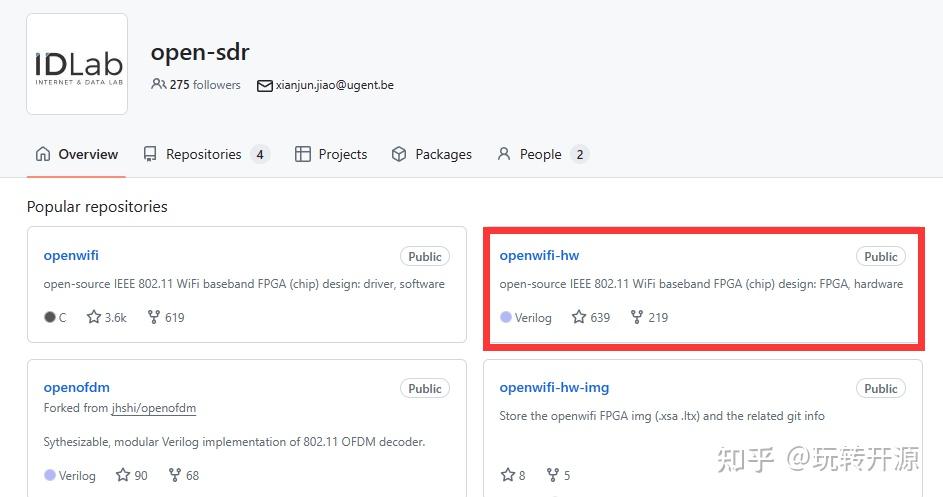
Task: Click the star icon showing 90 on openofdm
Action: pyautogui.click(x=123, y=475)
